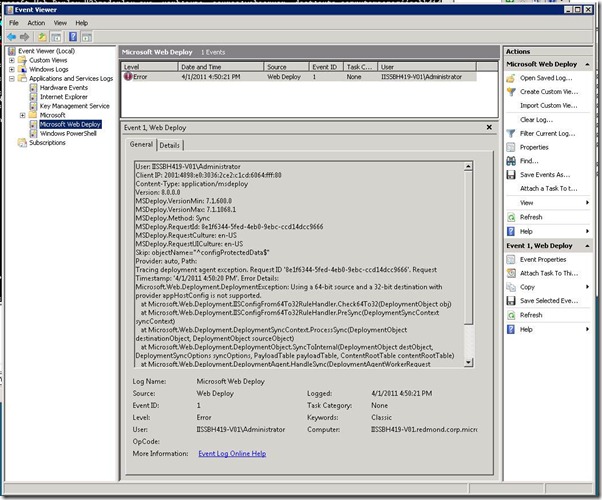Open the Event Log Online Help link
This screenshot has height=500, width=602.
pyautogui.click(x=232, y=454)
